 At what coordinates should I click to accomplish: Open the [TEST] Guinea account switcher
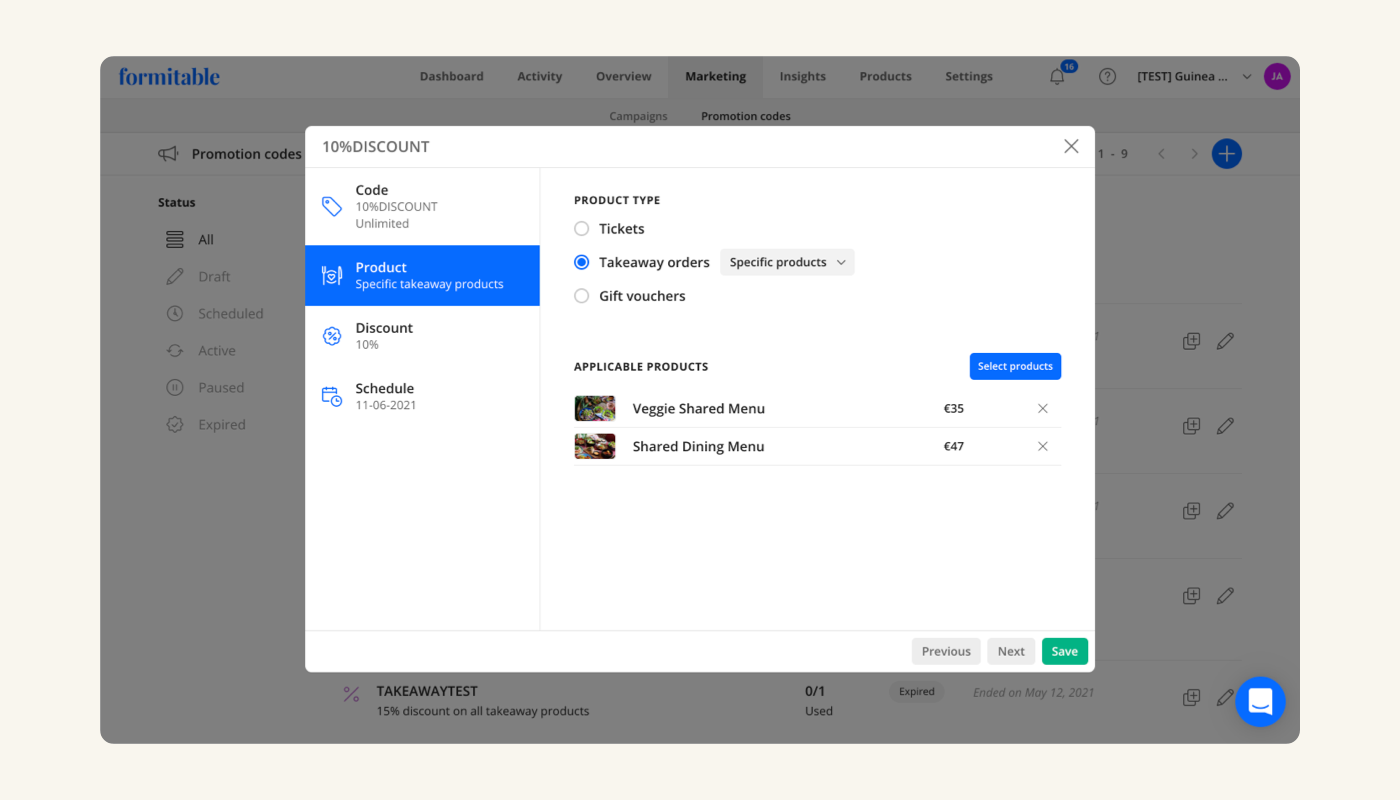click(x=1193, y=77)
